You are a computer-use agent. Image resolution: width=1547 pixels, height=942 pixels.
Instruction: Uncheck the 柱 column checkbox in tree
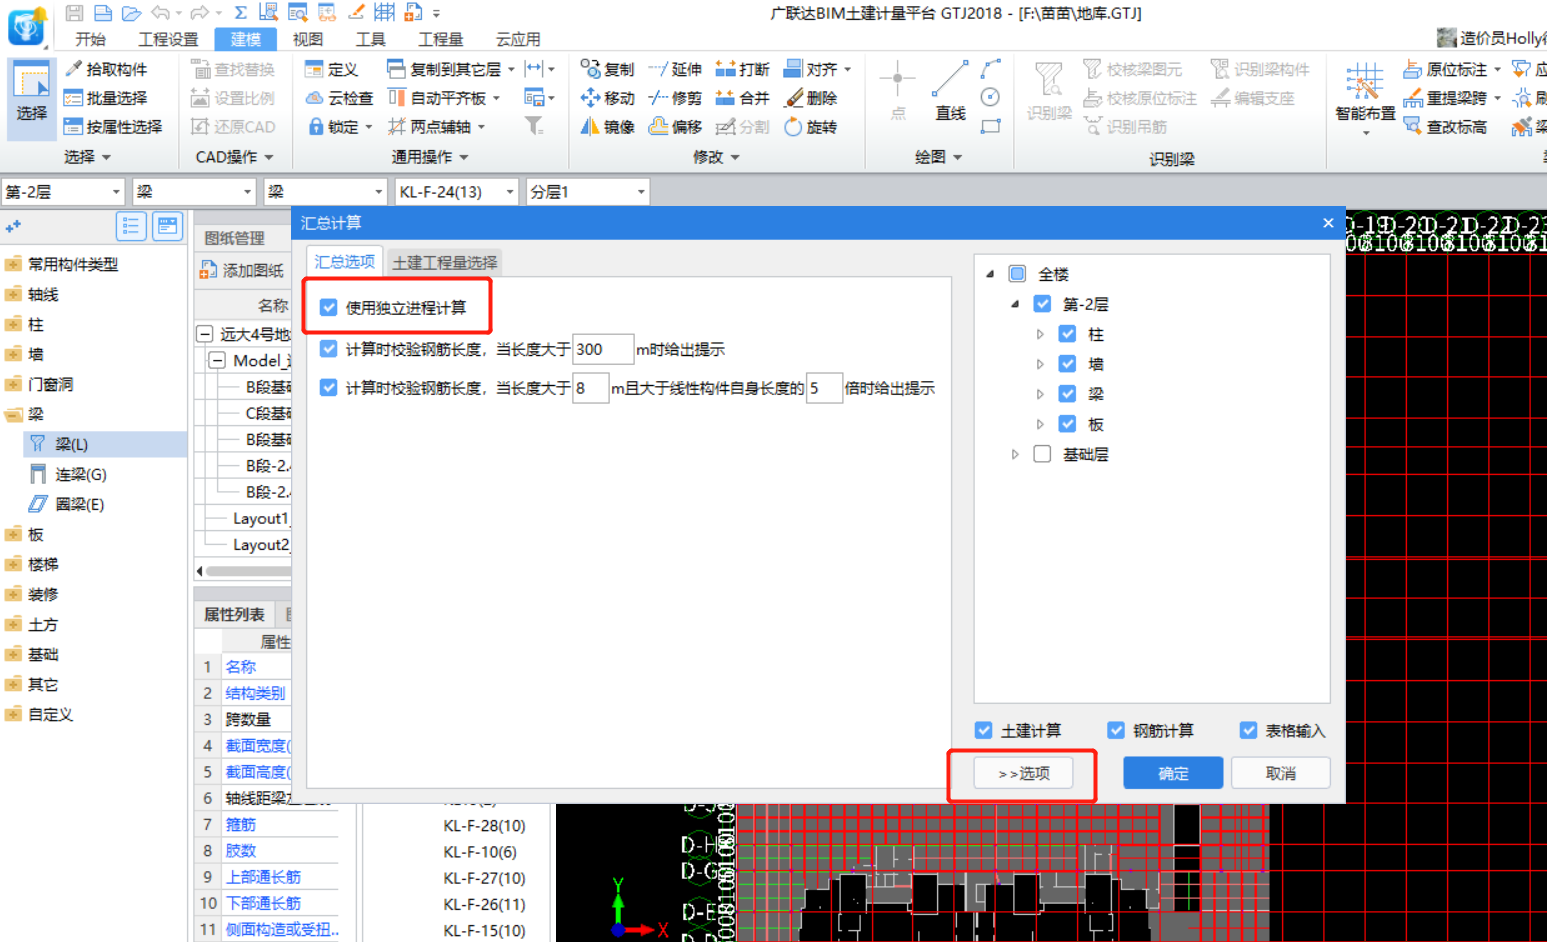[1067, 334]
